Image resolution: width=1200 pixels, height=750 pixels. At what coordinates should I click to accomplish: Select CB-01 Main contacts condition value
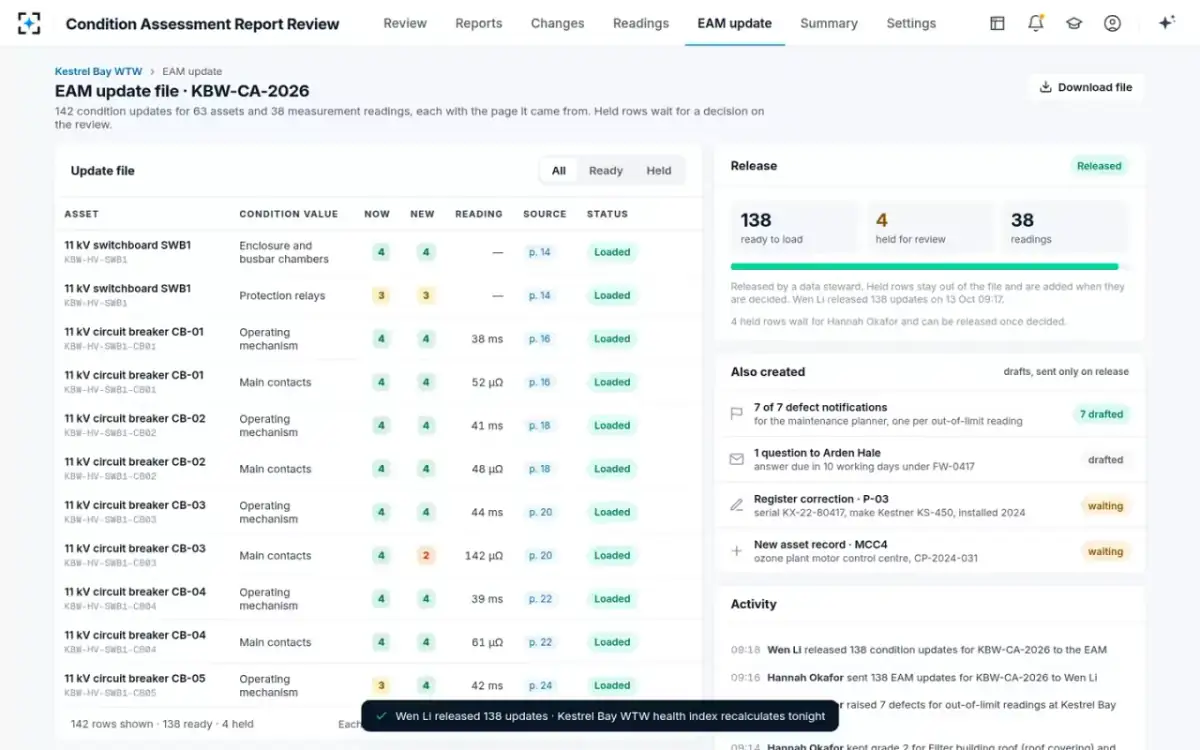click(x=275, y=382)
